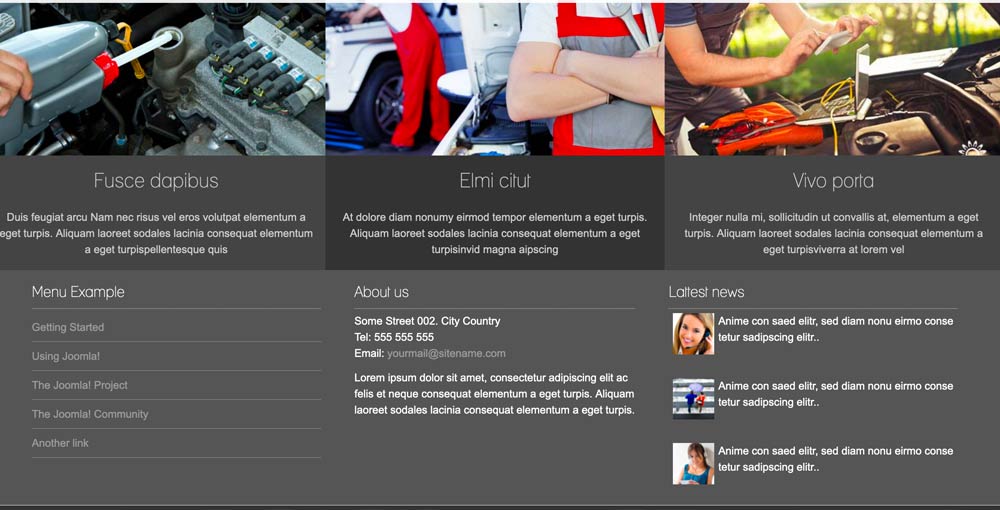This screenshot has width=1000, height=510.
Task: Visit The Joomla! Community link
Action: 90,414
